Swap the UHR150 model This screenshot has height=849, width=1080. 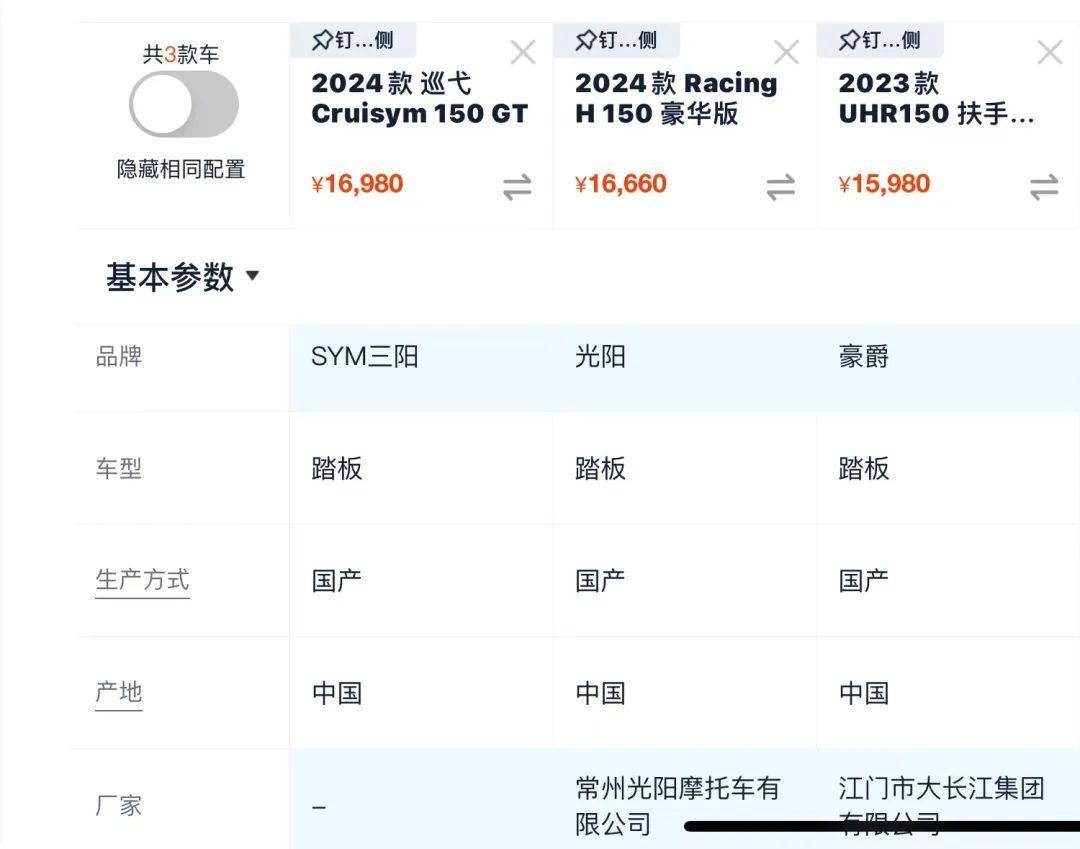[x=1044, y=187]
